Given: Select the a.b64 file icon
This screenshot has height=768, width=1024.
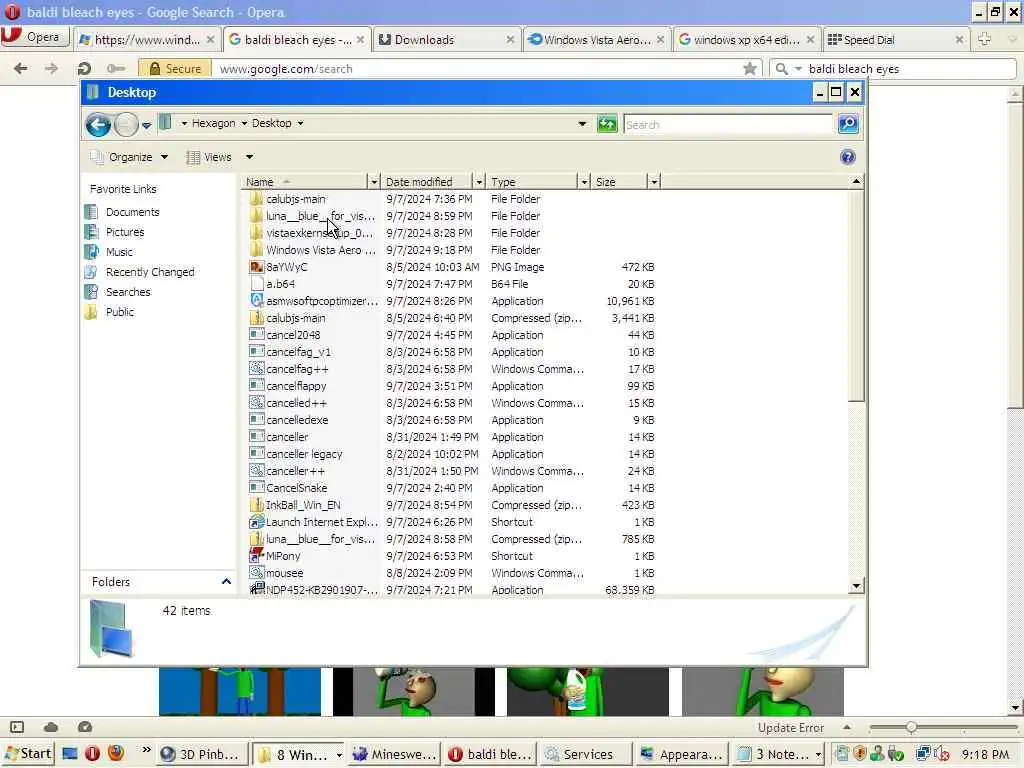Looking at the screenshot, I should [x=257, y=284].
